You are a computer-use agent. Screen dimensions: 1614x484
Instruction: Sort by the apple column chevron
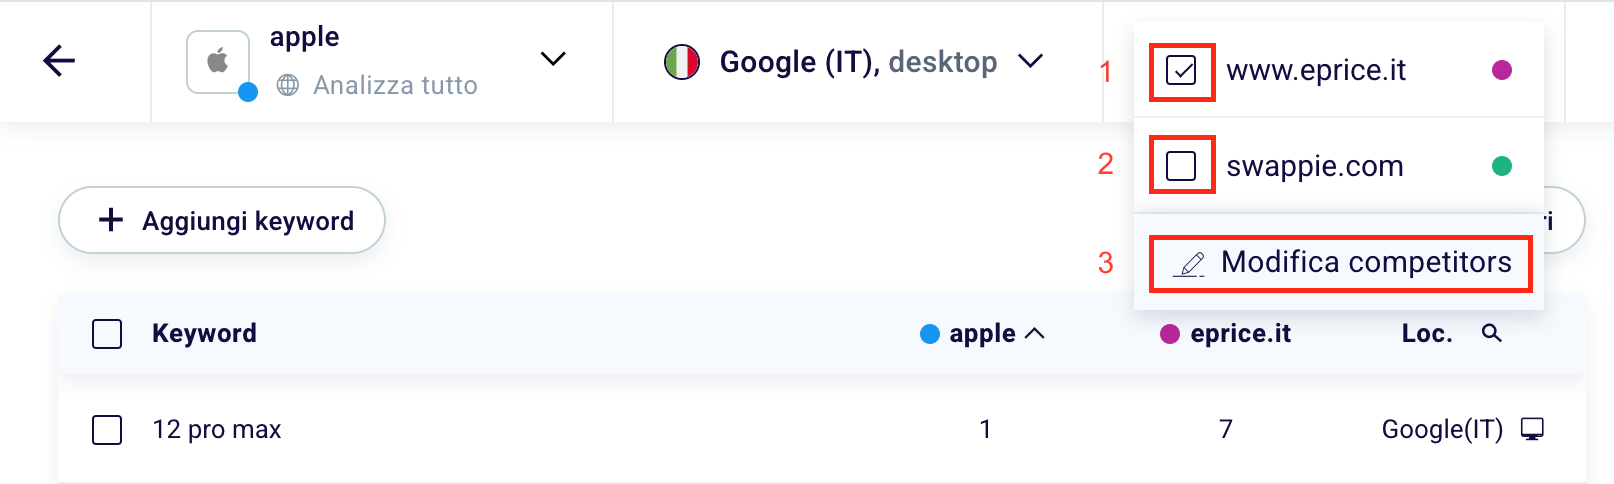click(1035, 333)
